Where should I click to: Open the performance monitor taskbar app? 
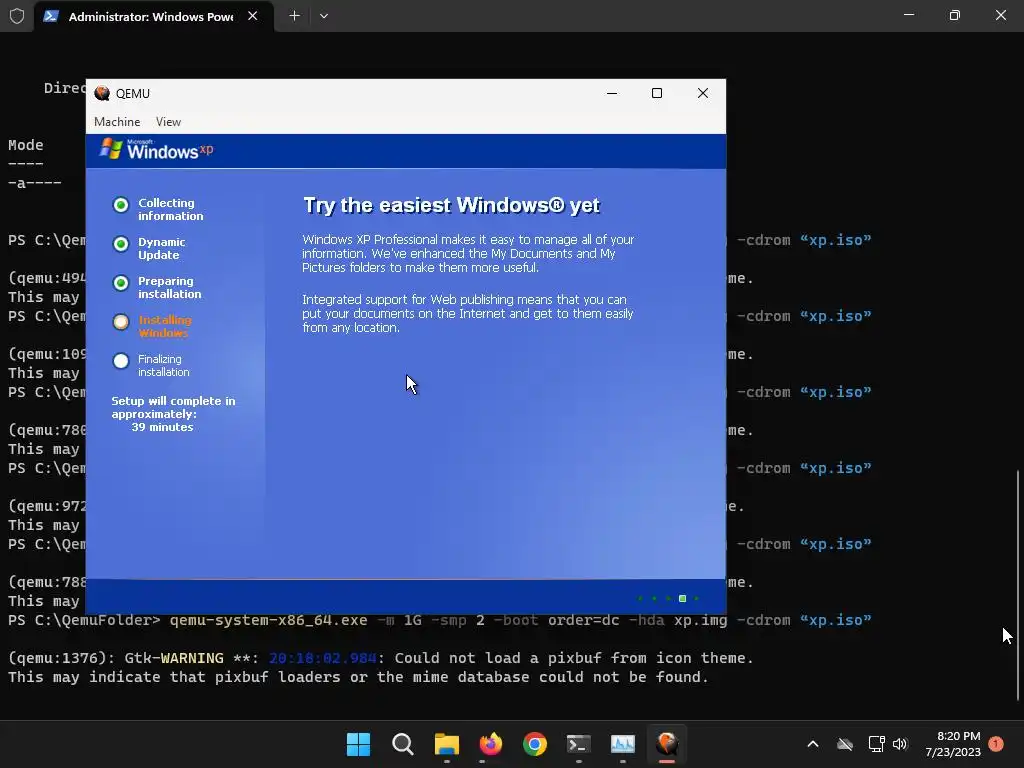[623, 744]
